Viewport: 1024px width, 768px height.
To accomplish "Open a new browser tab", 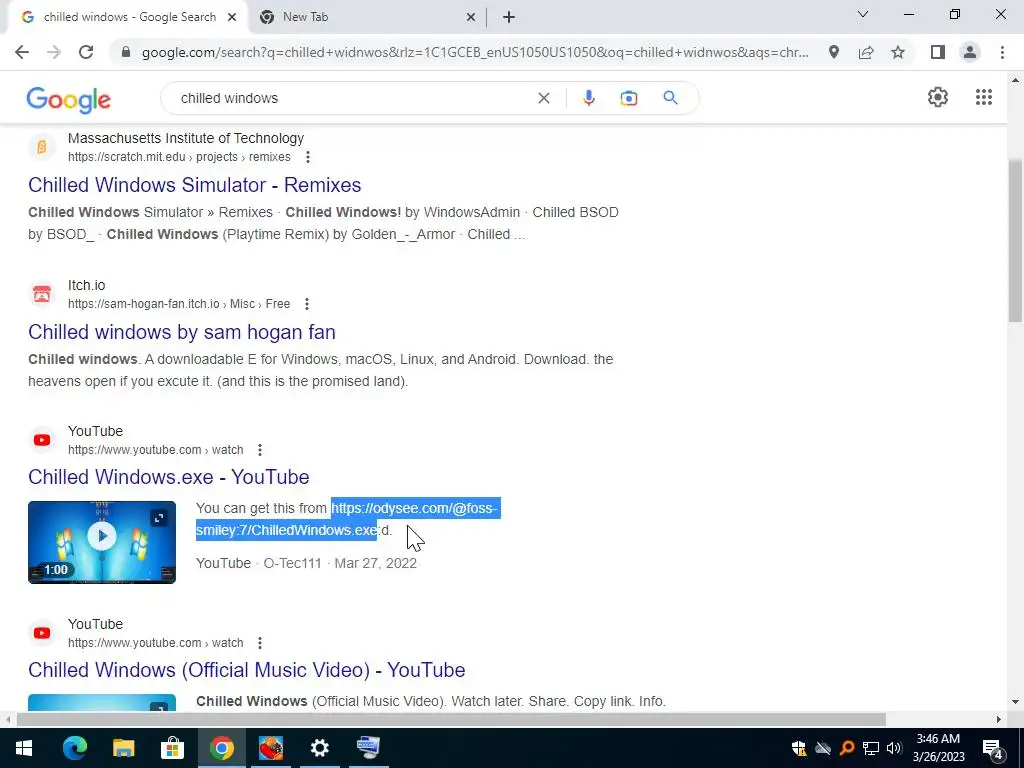I will coord(509,18).
